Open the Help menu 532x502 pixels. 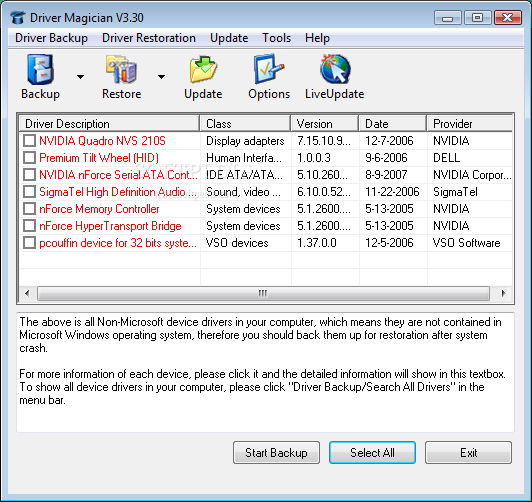317,38
